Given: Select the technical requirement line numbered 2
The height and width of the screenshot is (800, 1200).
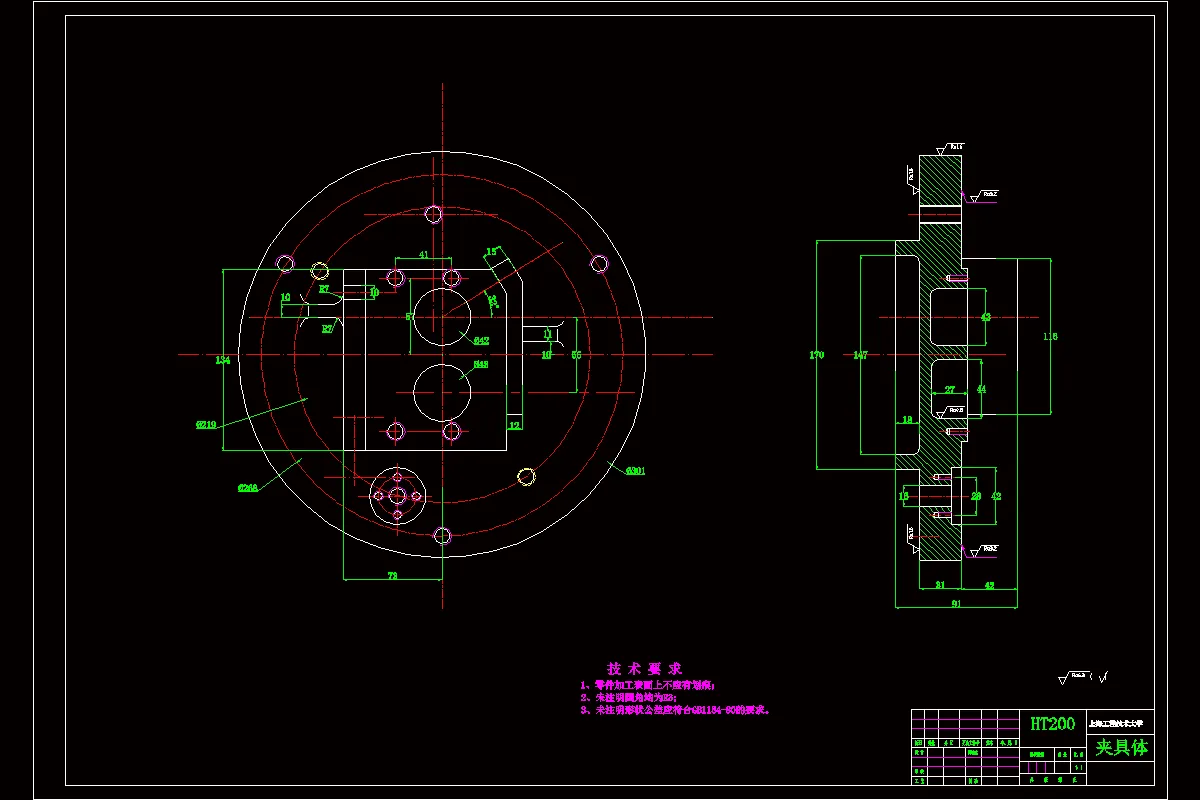Looking at the screenshot, I should (x=628, y=697).
